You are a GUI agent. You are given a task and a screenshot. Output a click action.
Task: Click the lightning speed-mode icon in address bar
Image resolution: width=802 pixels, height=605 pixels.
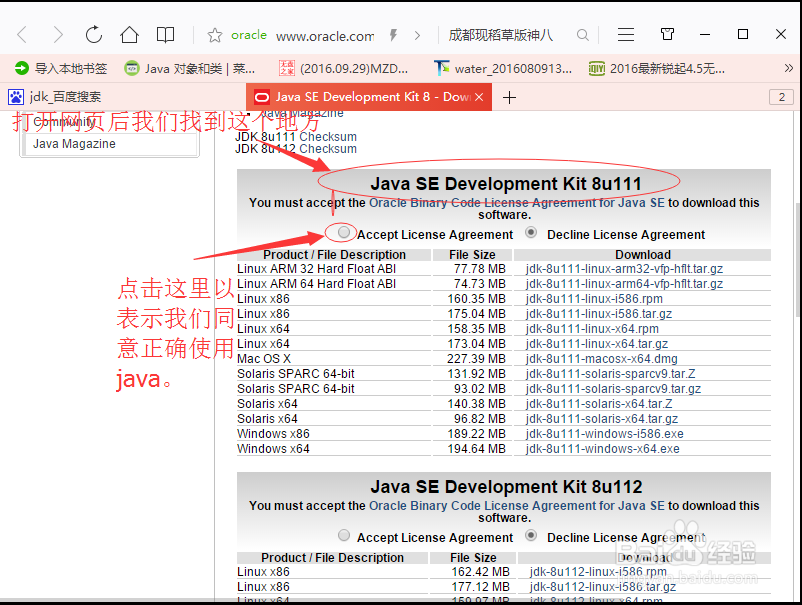(x=393, y=35)
